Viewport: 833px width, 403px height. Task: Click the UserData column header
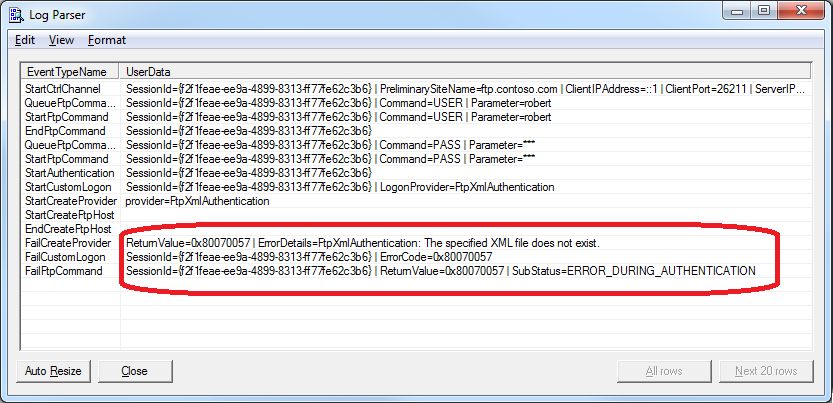(147, 72)
